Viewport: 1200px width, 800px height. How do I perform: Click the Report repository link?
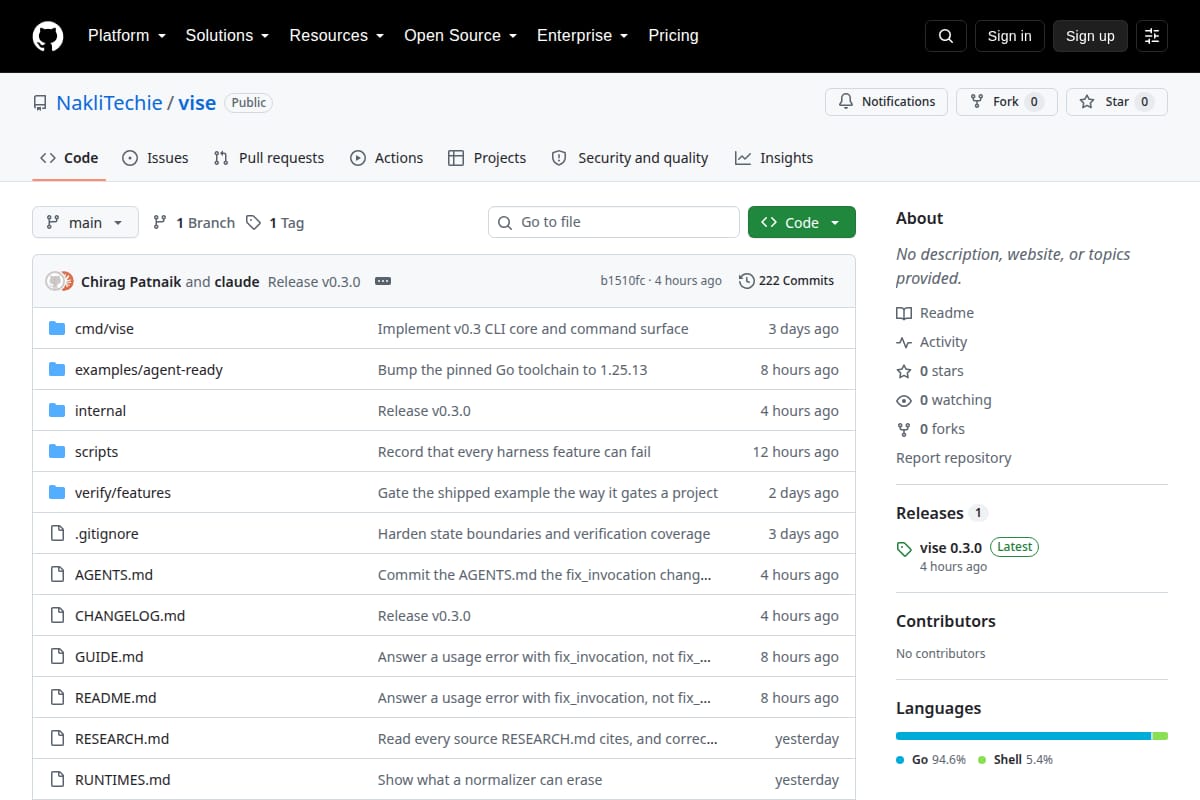click(x=954, y=458)
